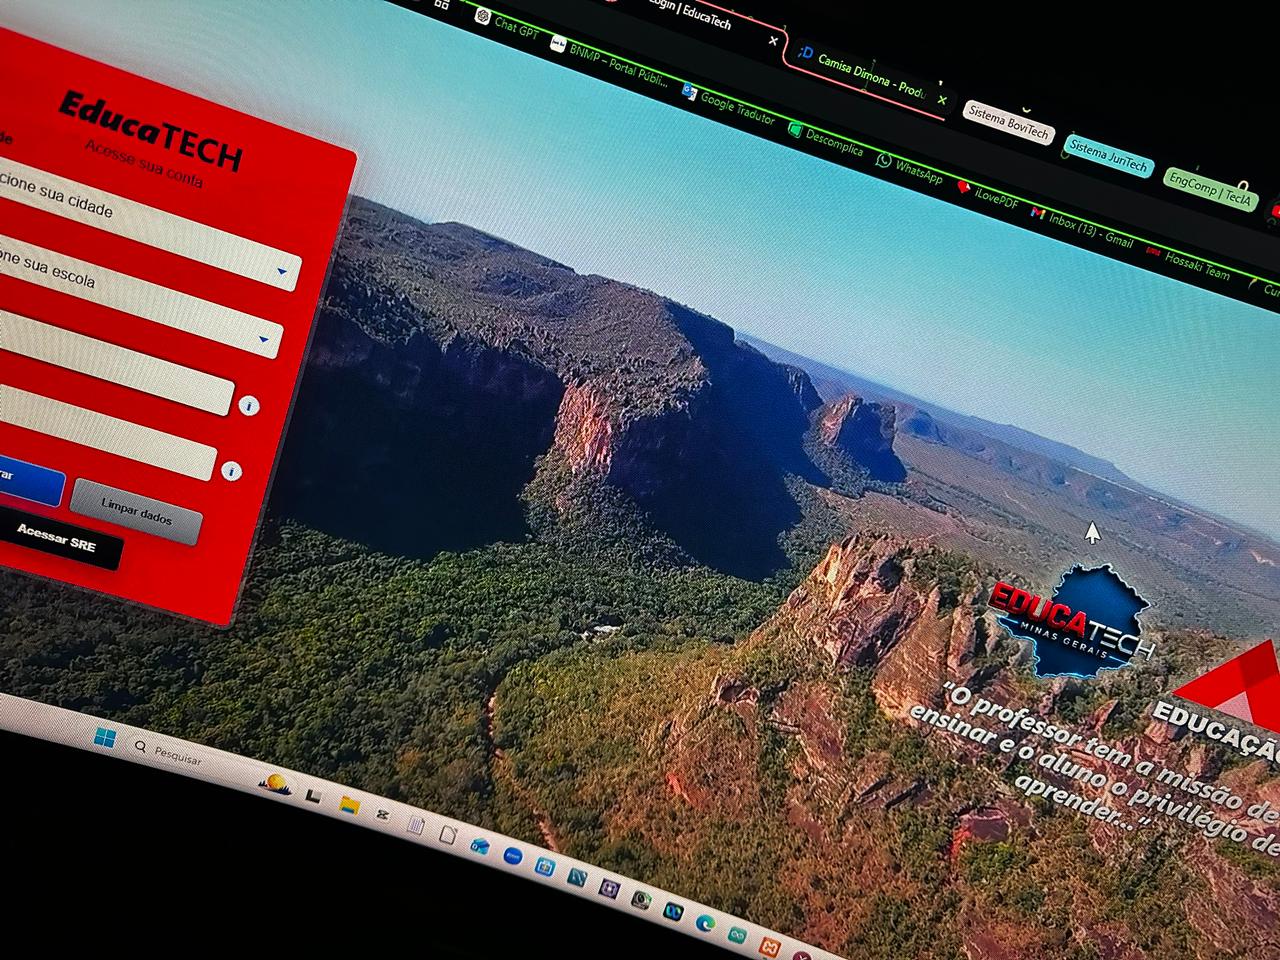Open the blank document taskbar icon
Screen dimensions: 1280x960
click(x=448, y=834)
